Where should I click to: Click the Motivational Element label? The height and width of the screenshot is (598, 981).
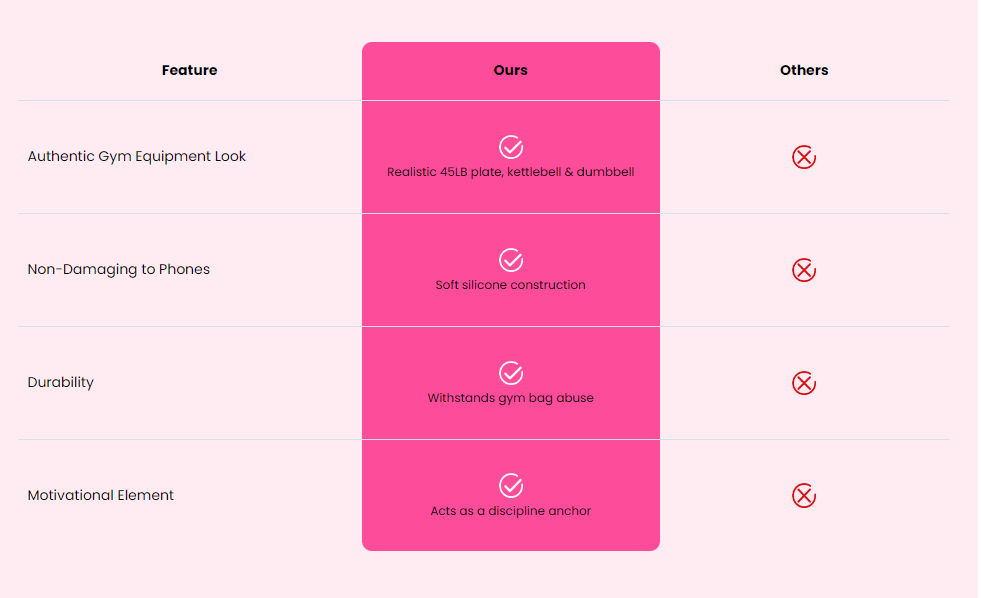(x=101, y=495)
